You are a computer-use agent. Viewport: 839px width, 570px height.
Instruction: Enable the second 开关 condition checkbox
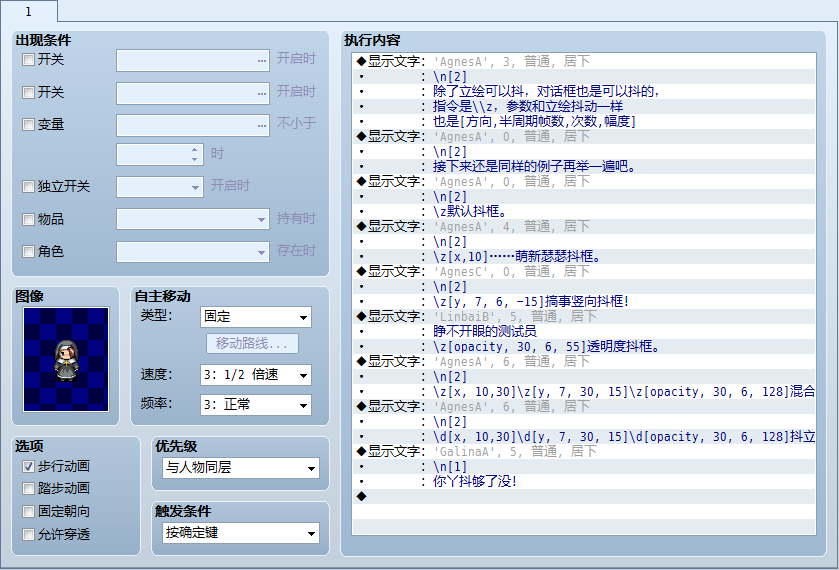[28, 92]
